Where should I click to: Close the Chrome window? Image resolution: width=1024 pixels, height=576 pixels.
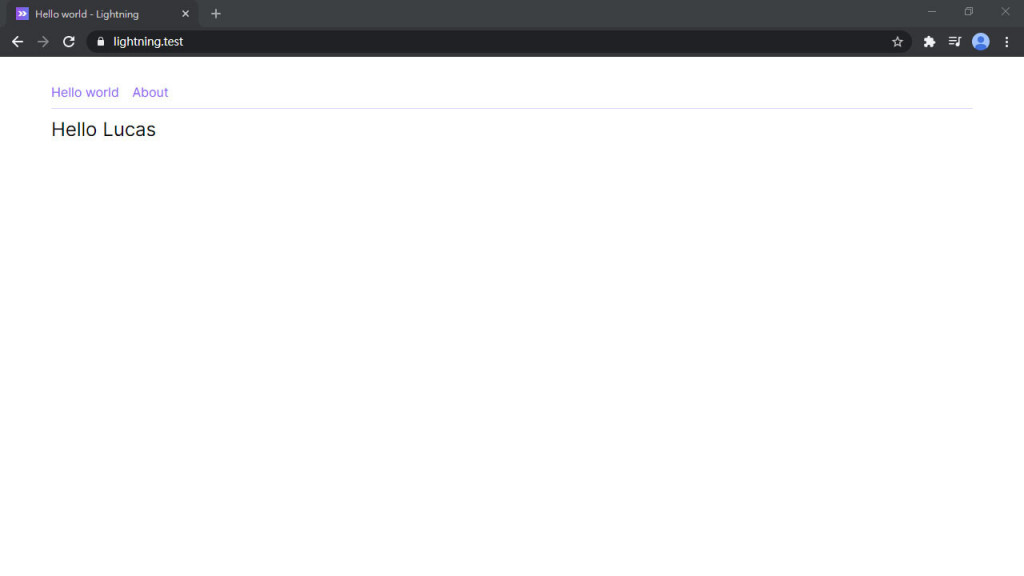(x=1006, y=11)
